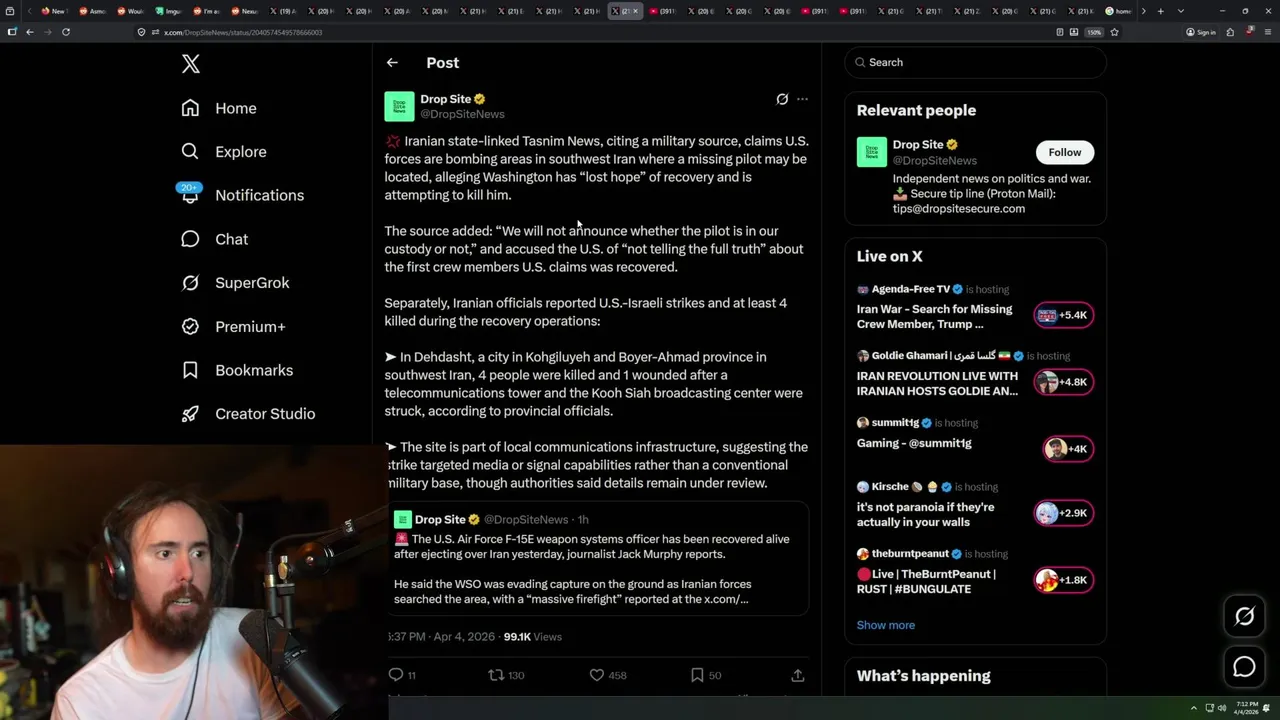Viewport: 1280px width, 720px height.
Task: Open +5.4K listeners badge for Agenda-Free TV
Action: 1064,315
